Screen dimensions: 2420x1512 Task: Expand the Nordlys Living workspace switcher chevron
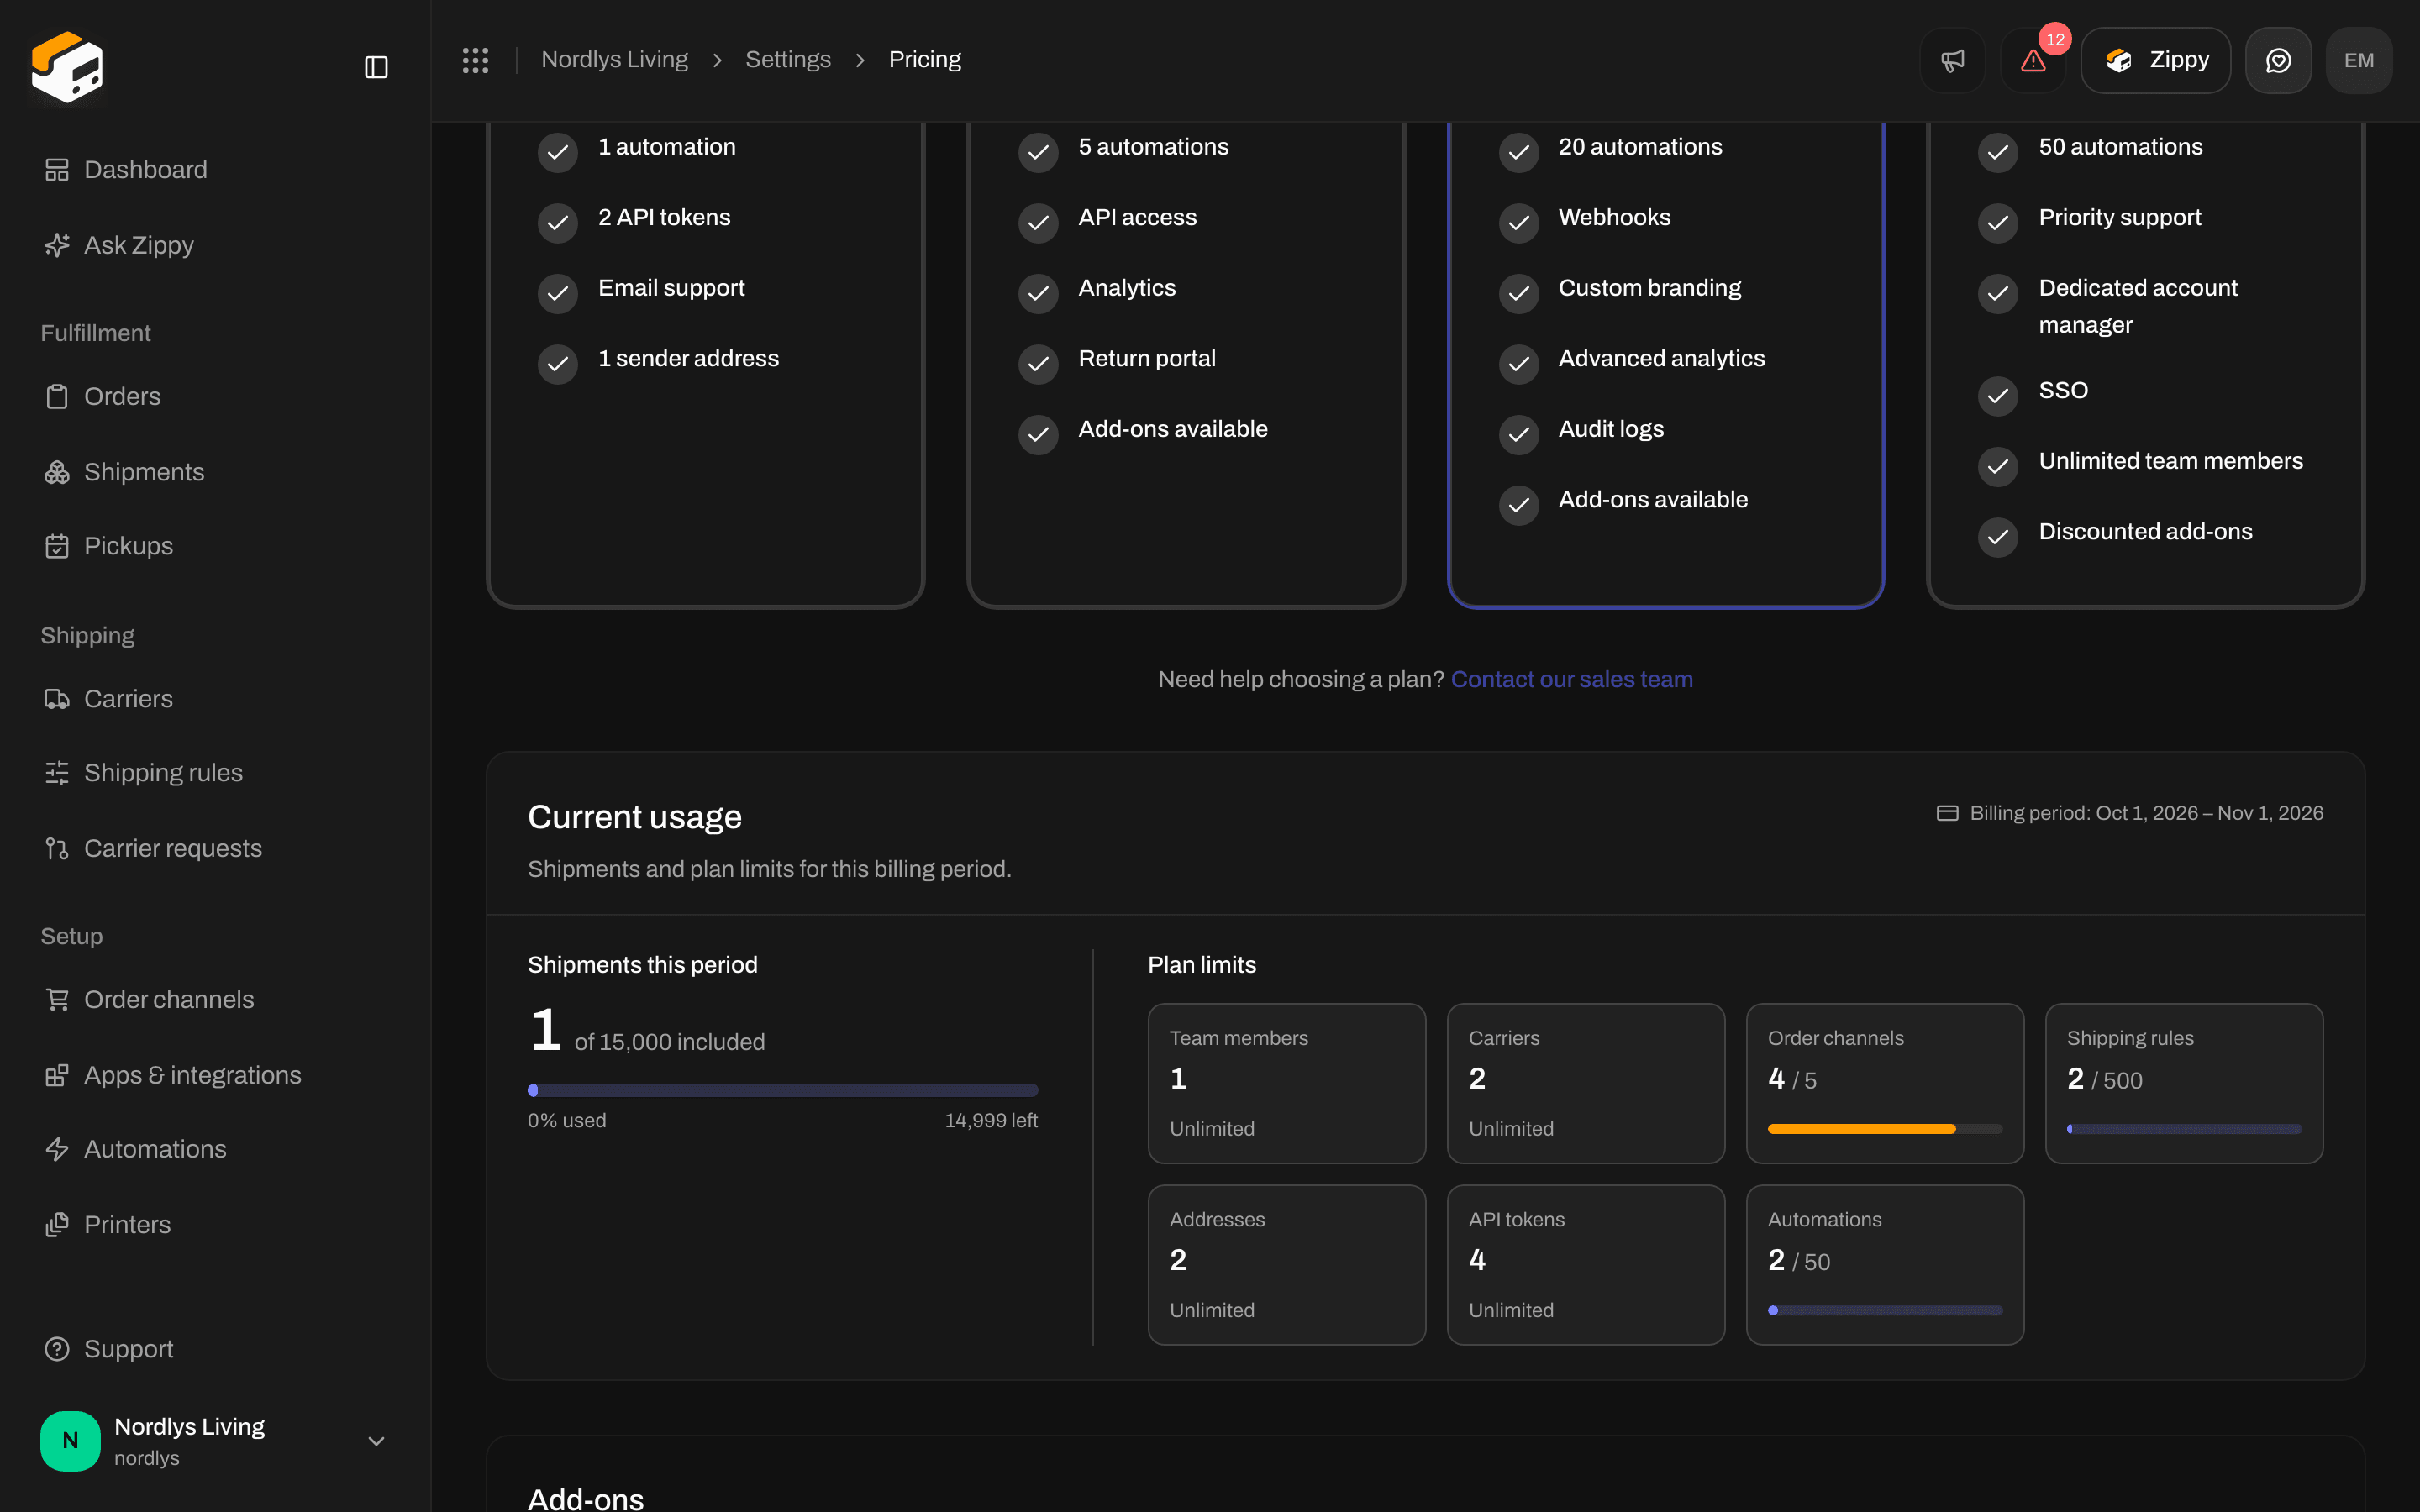pos(376,1441)
